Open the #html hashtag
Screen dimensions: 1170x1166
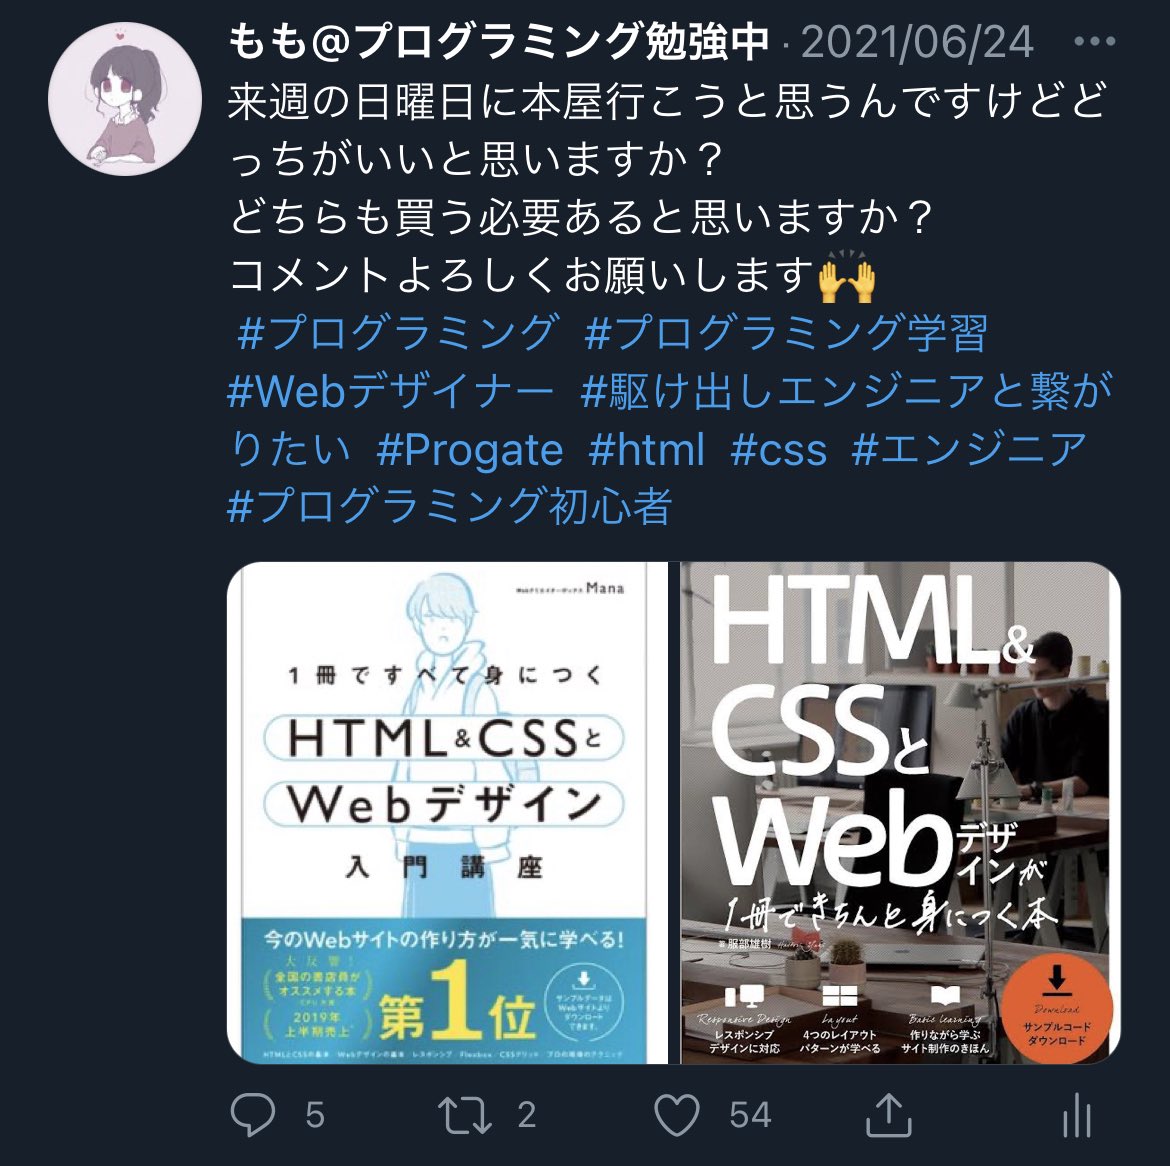click(x=646, y=449)
